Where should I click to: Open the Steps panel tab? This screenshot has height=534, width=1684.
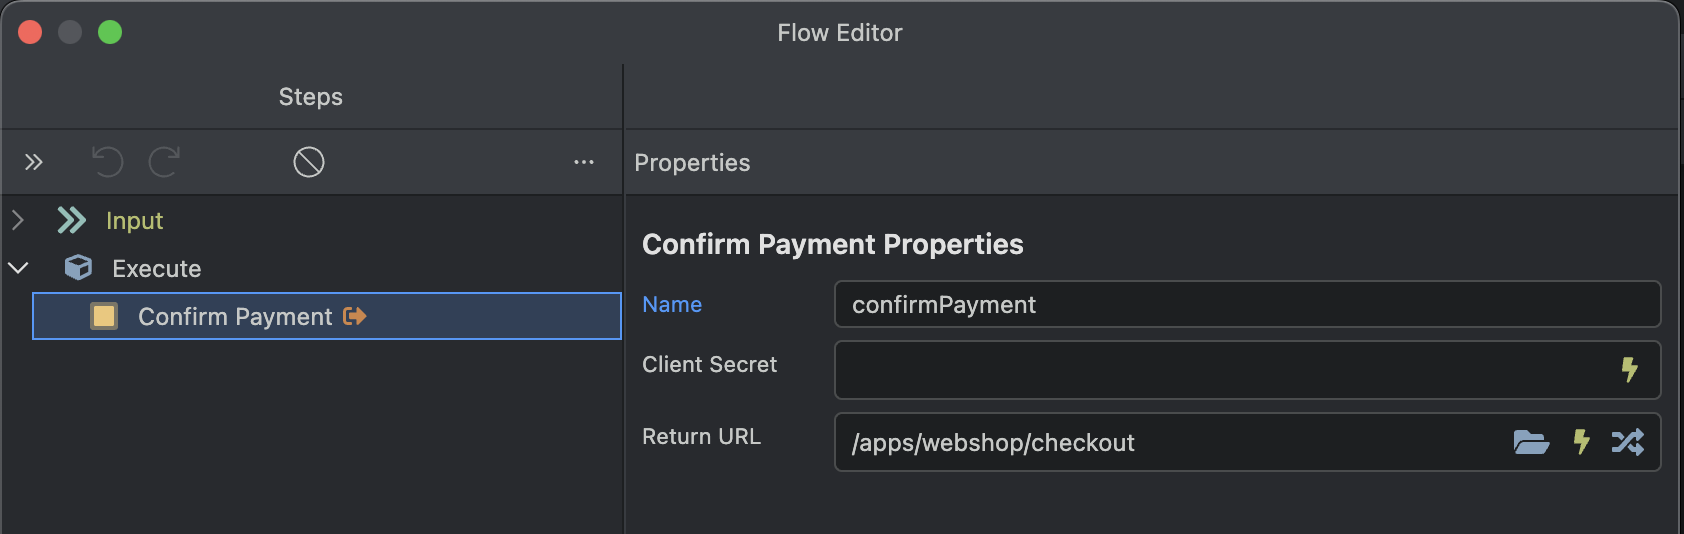click(x=311, y=97)
